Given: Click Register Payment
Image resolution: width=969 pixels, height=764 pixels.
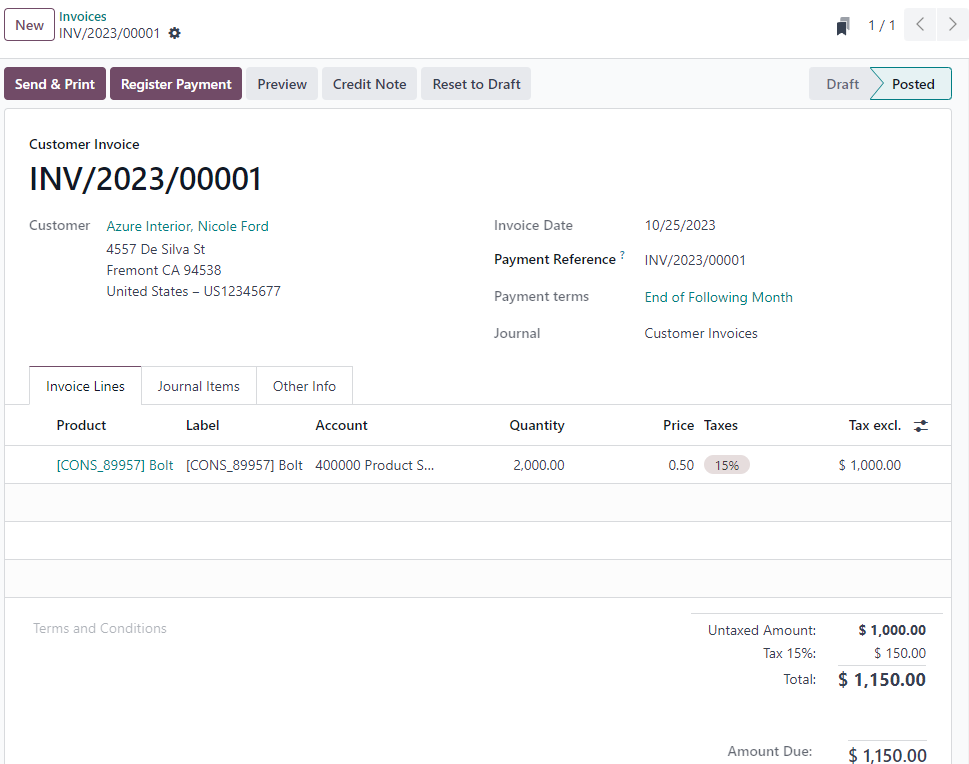Looking at the screenshot, I should pyautogui.click(x=176, y=84).
